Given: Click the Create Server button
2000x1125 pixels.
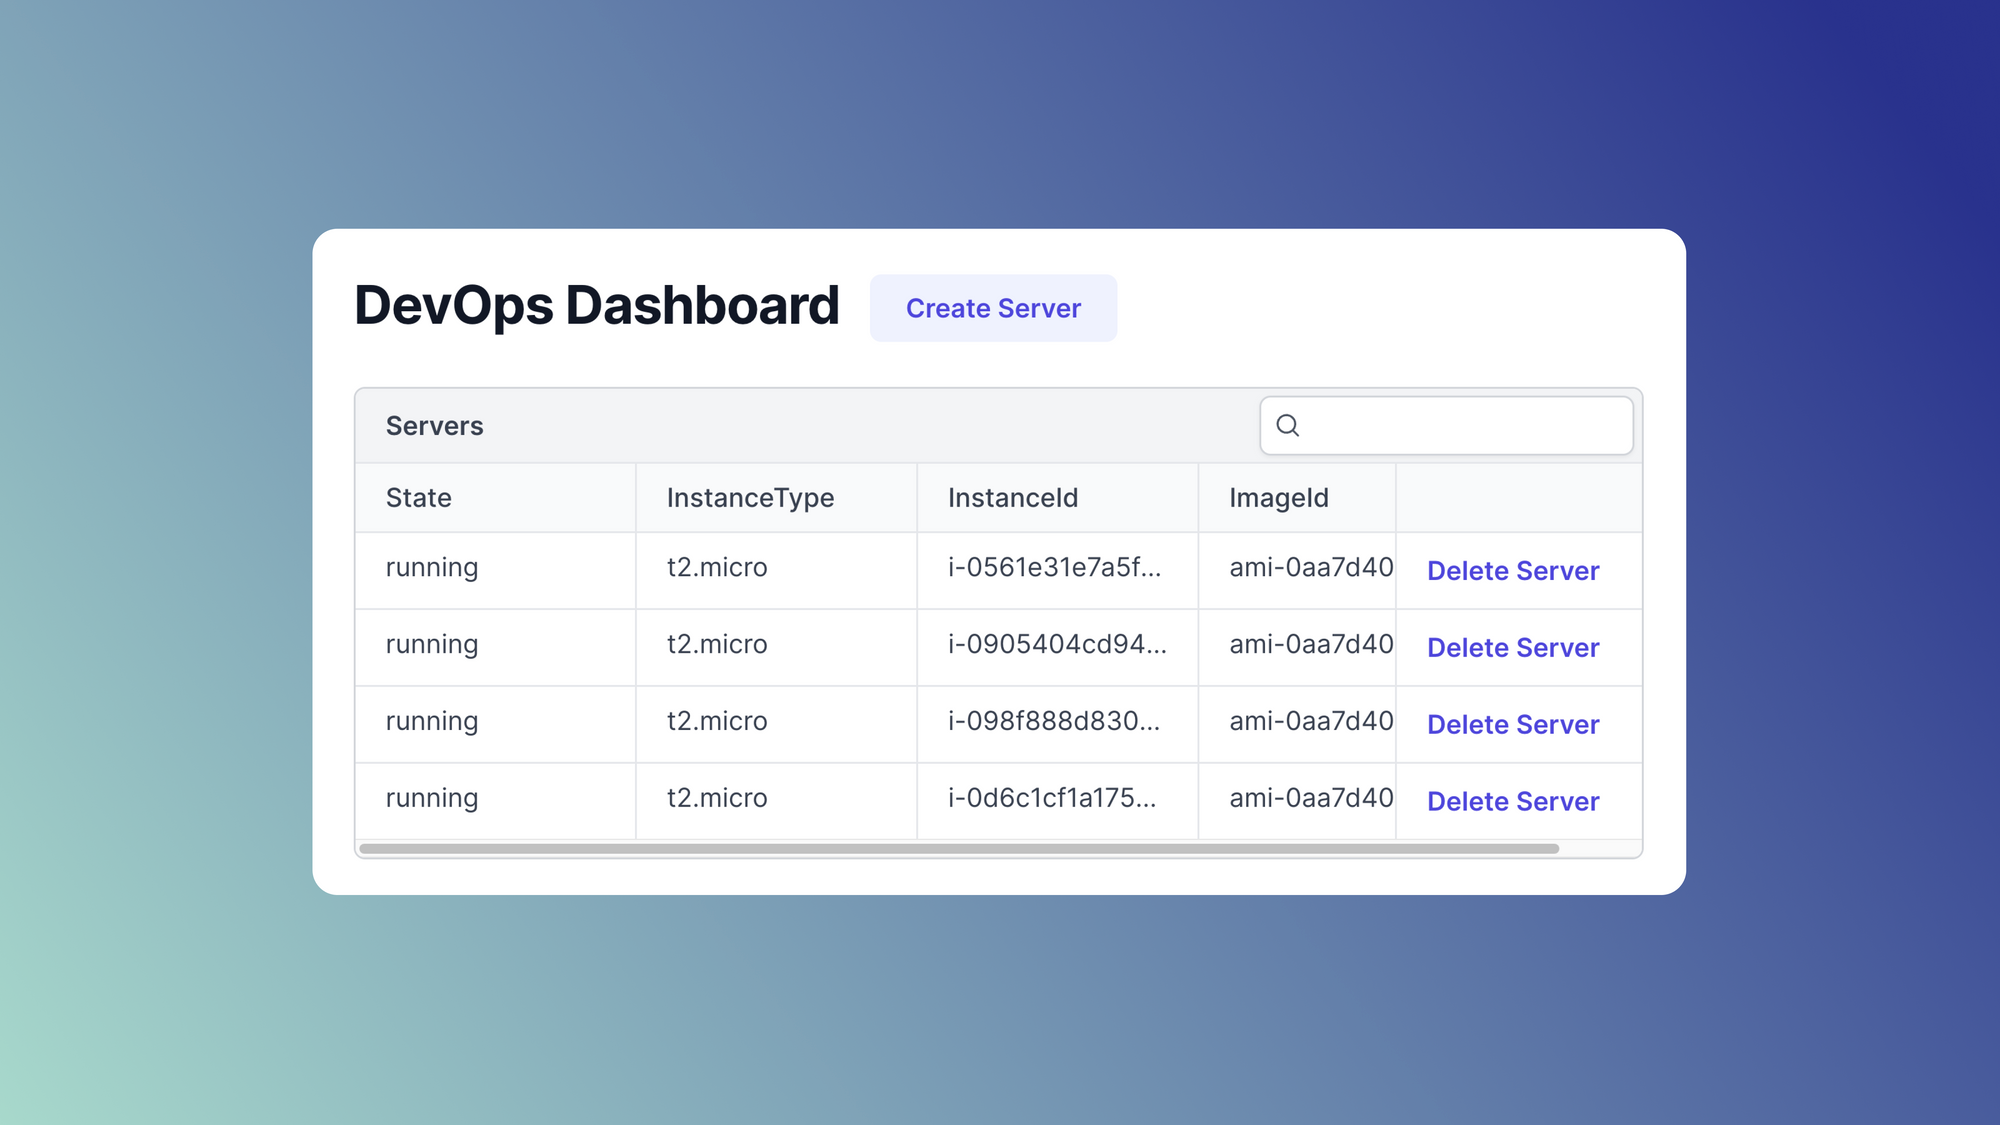Looking at the screenshot, I should 993,308.
